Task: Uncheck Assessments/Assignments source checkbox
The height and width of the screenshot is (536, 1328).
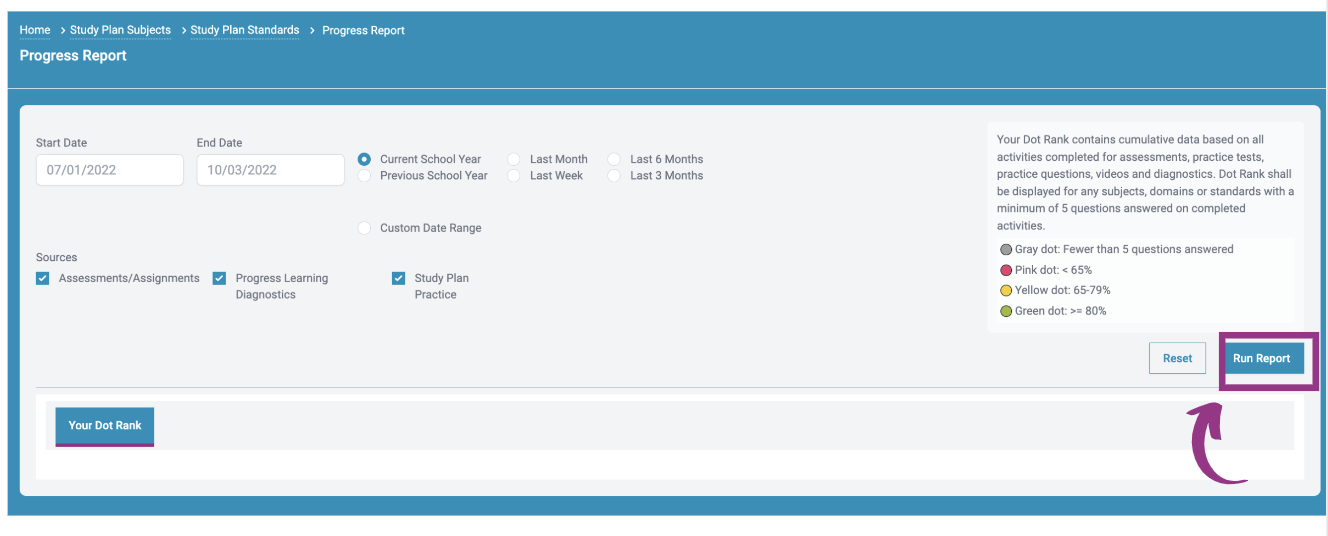Action: click(x=43, y=278)
